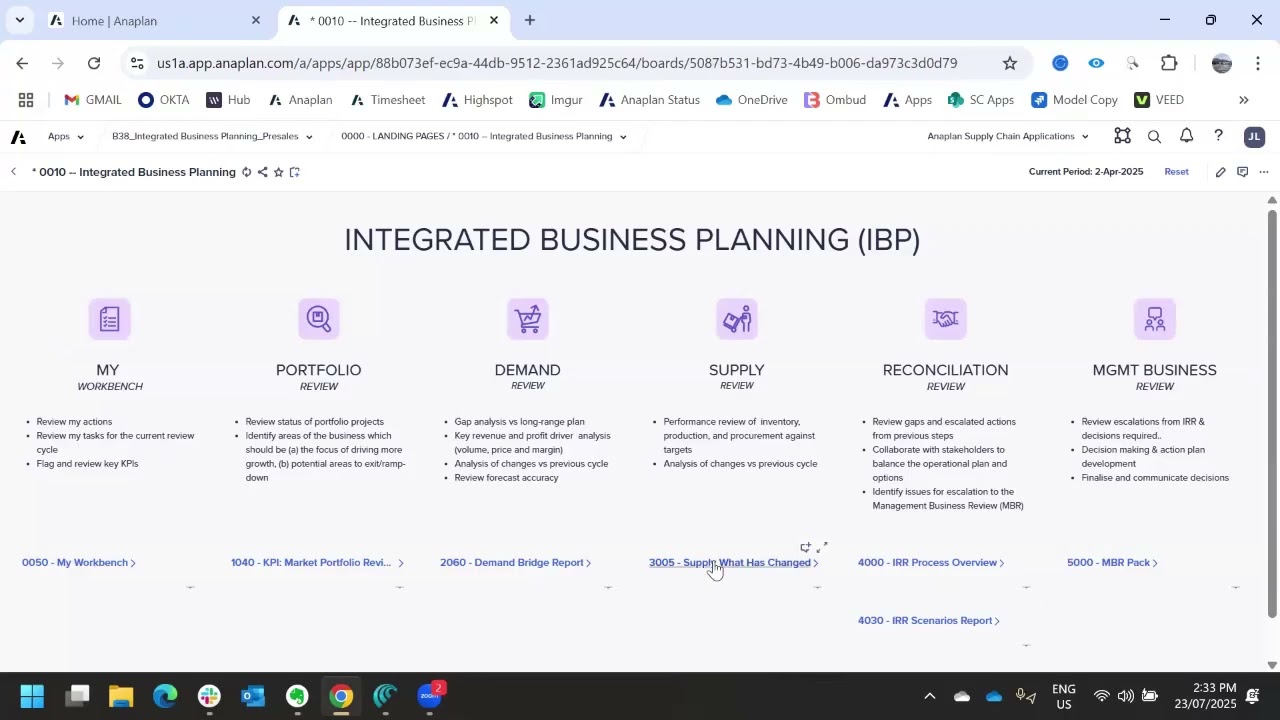Click the open-in-new icon beside the star
Image resolution: width=1280 pixels, height=720 pixels.
[x=295, y=172]
